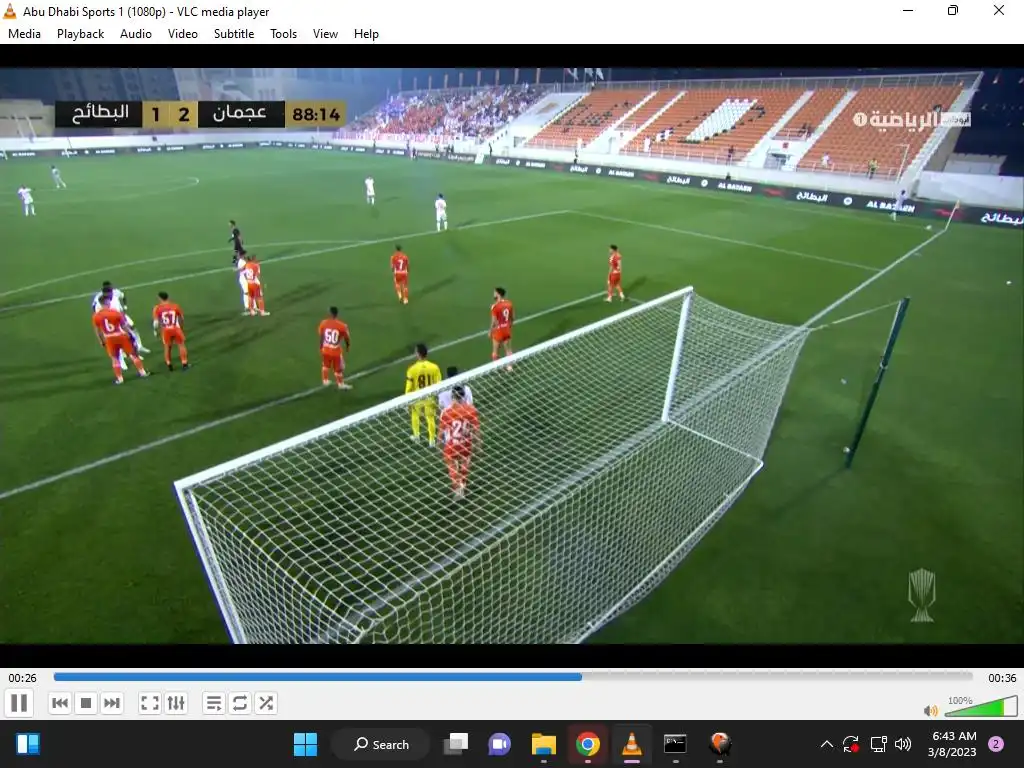The image size is (1024, 768).
Task: Open network status tray icon
Action: [x=878, y=744]
